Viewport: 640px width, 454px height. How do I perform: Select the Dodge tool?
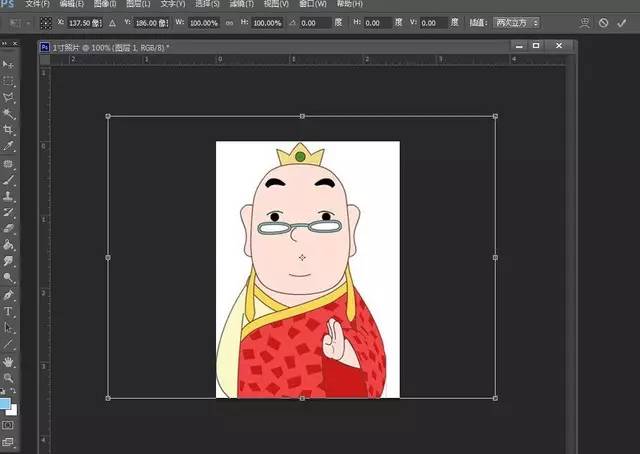[x=8, y=278]
